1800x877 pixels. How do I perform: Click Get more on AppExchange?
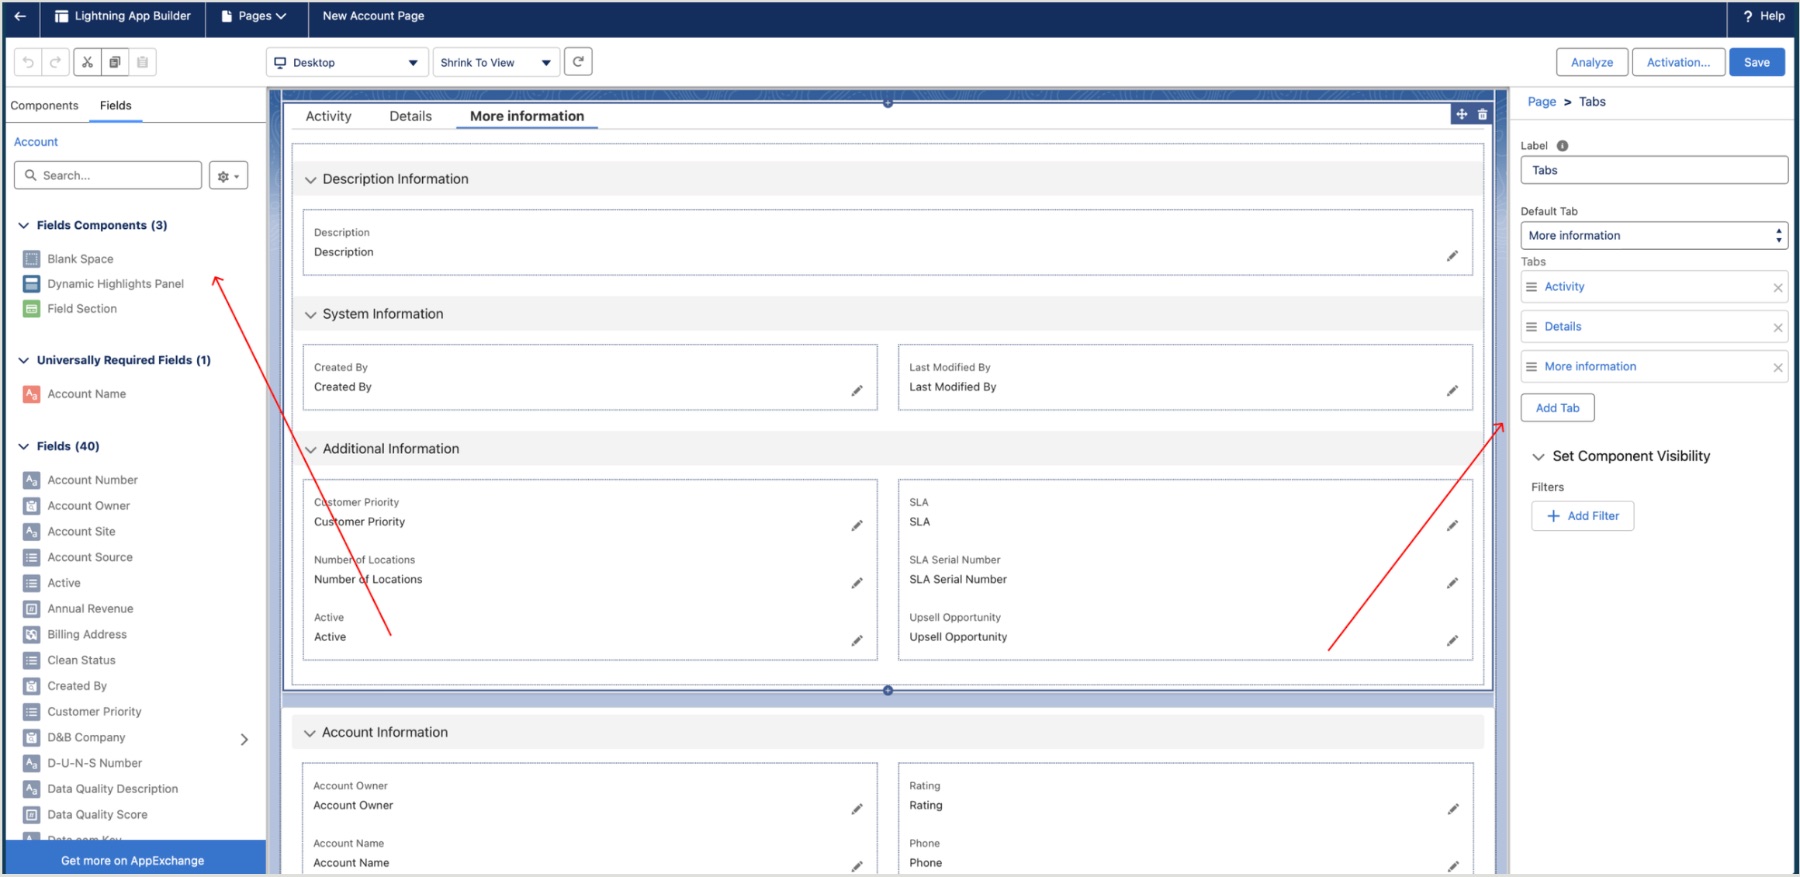[x=133, y=861]
